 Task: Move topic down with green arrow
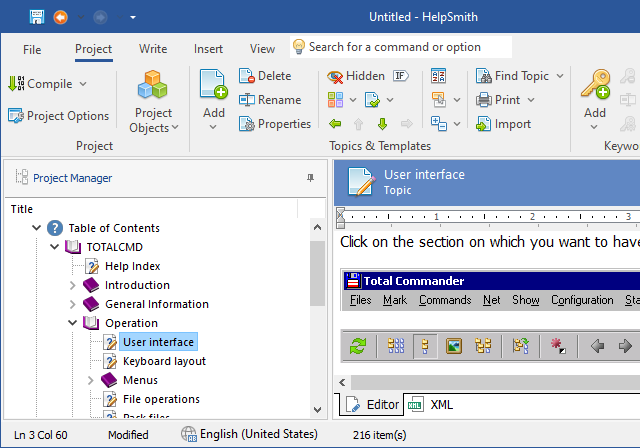click(x=382, y=124)
